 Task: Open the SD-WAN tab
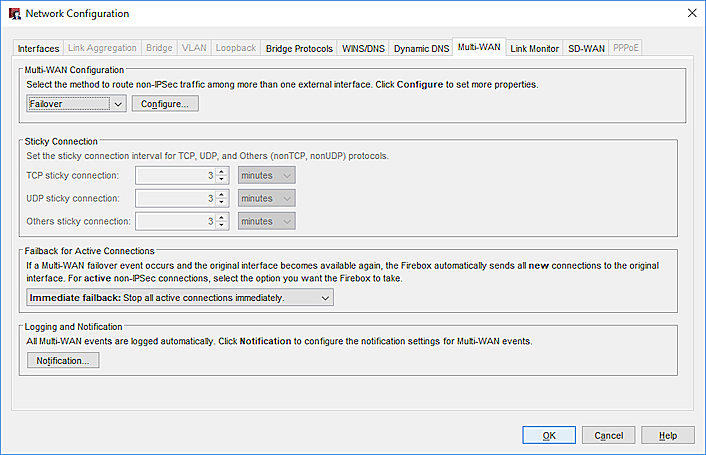pyautogui.click(x=585, y=48)
